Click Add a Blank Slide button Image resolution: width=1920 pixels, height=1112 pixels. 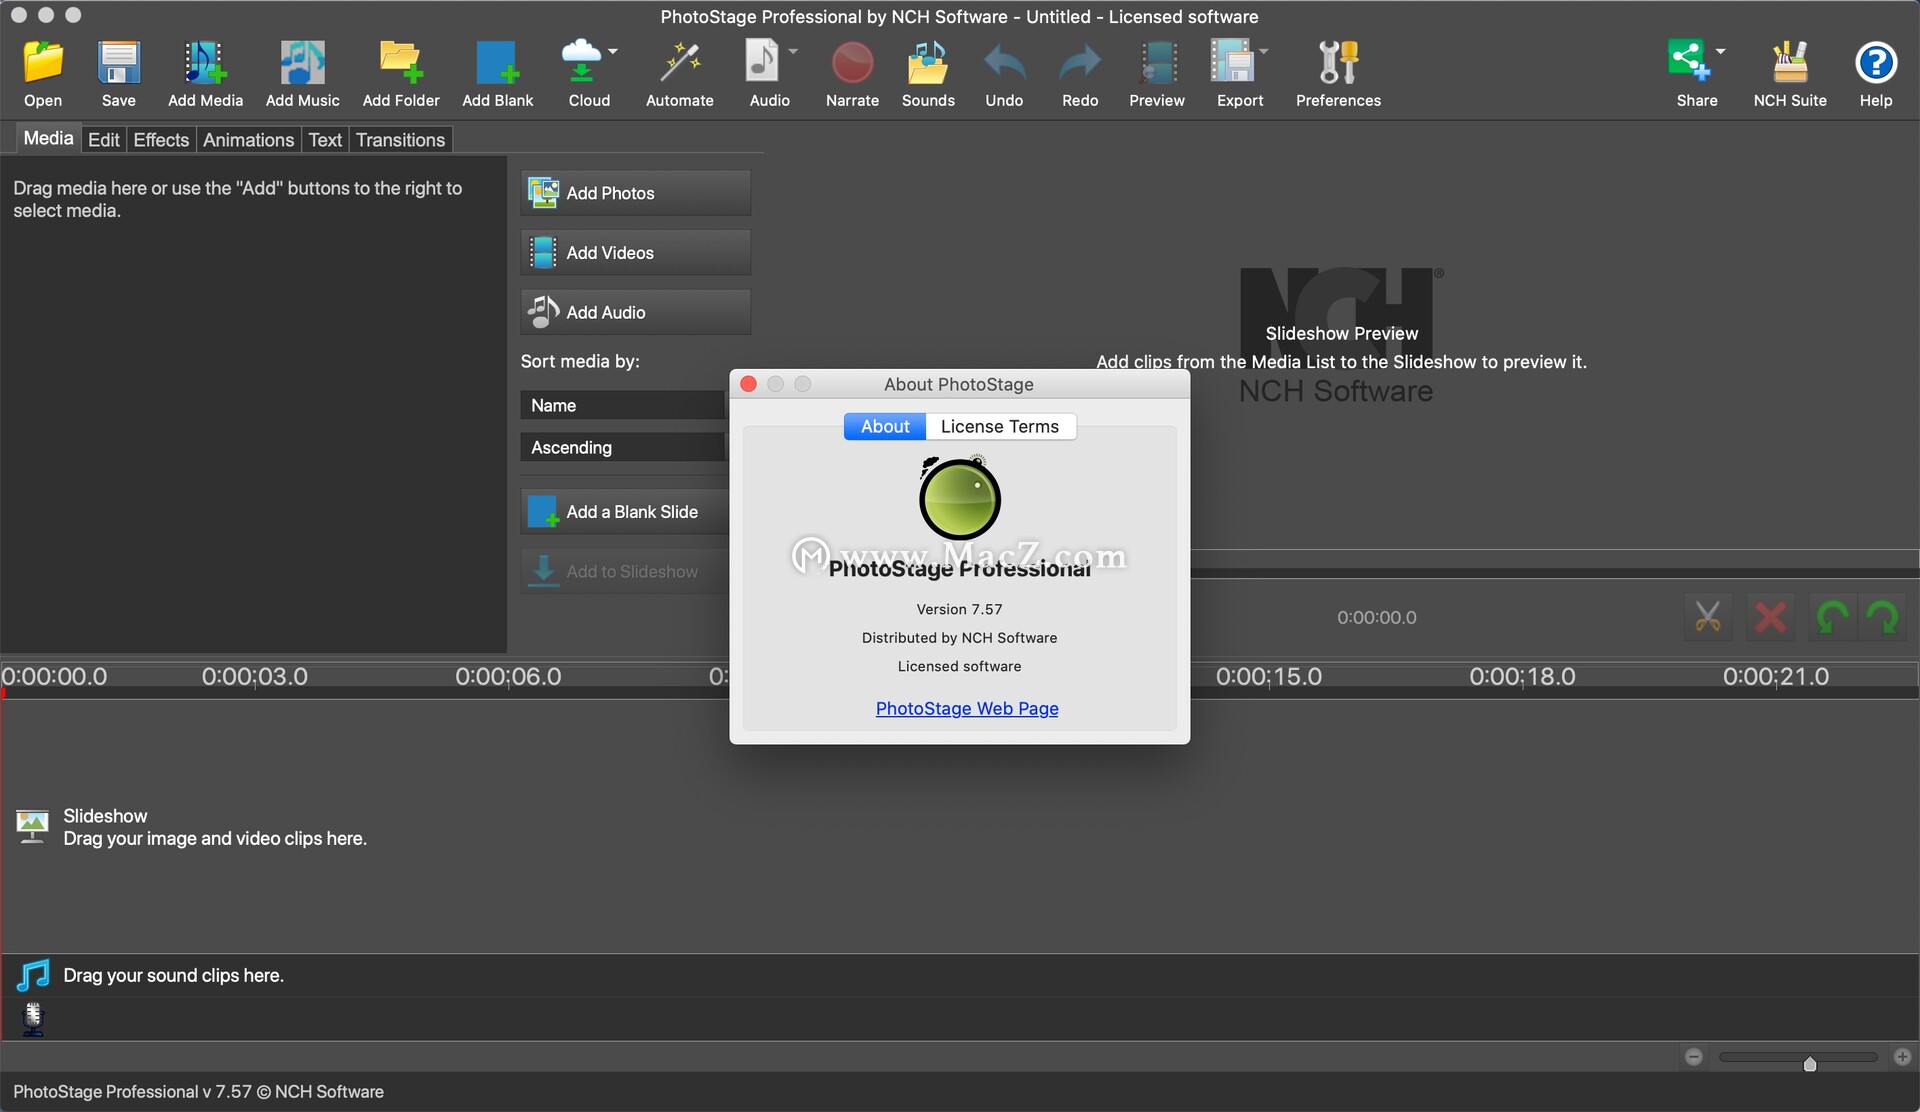tap(626, 511)
